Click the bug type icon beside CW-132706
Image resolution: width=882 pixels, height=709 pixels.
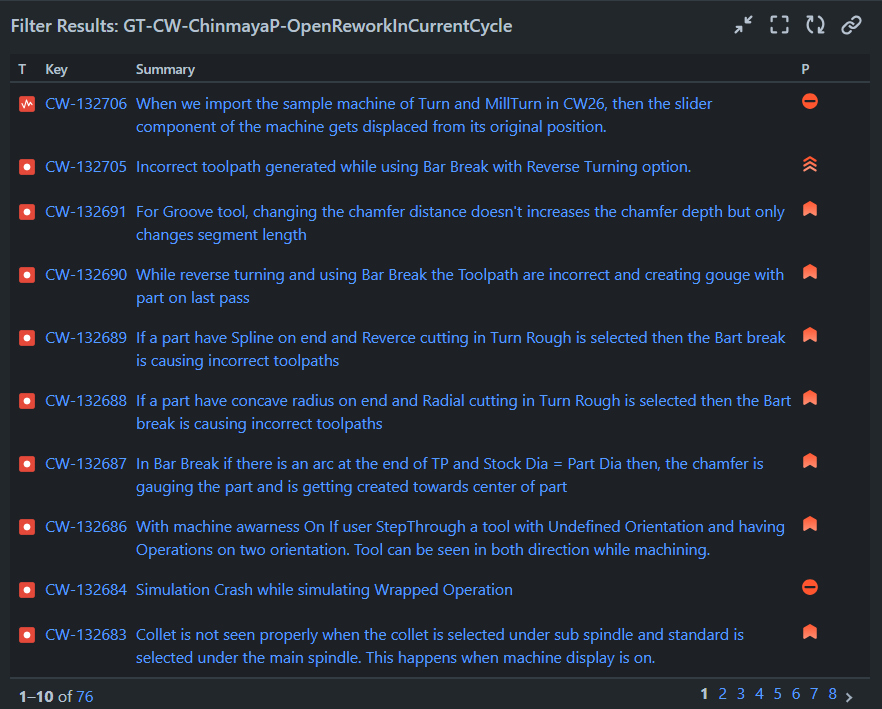[25, 103]
